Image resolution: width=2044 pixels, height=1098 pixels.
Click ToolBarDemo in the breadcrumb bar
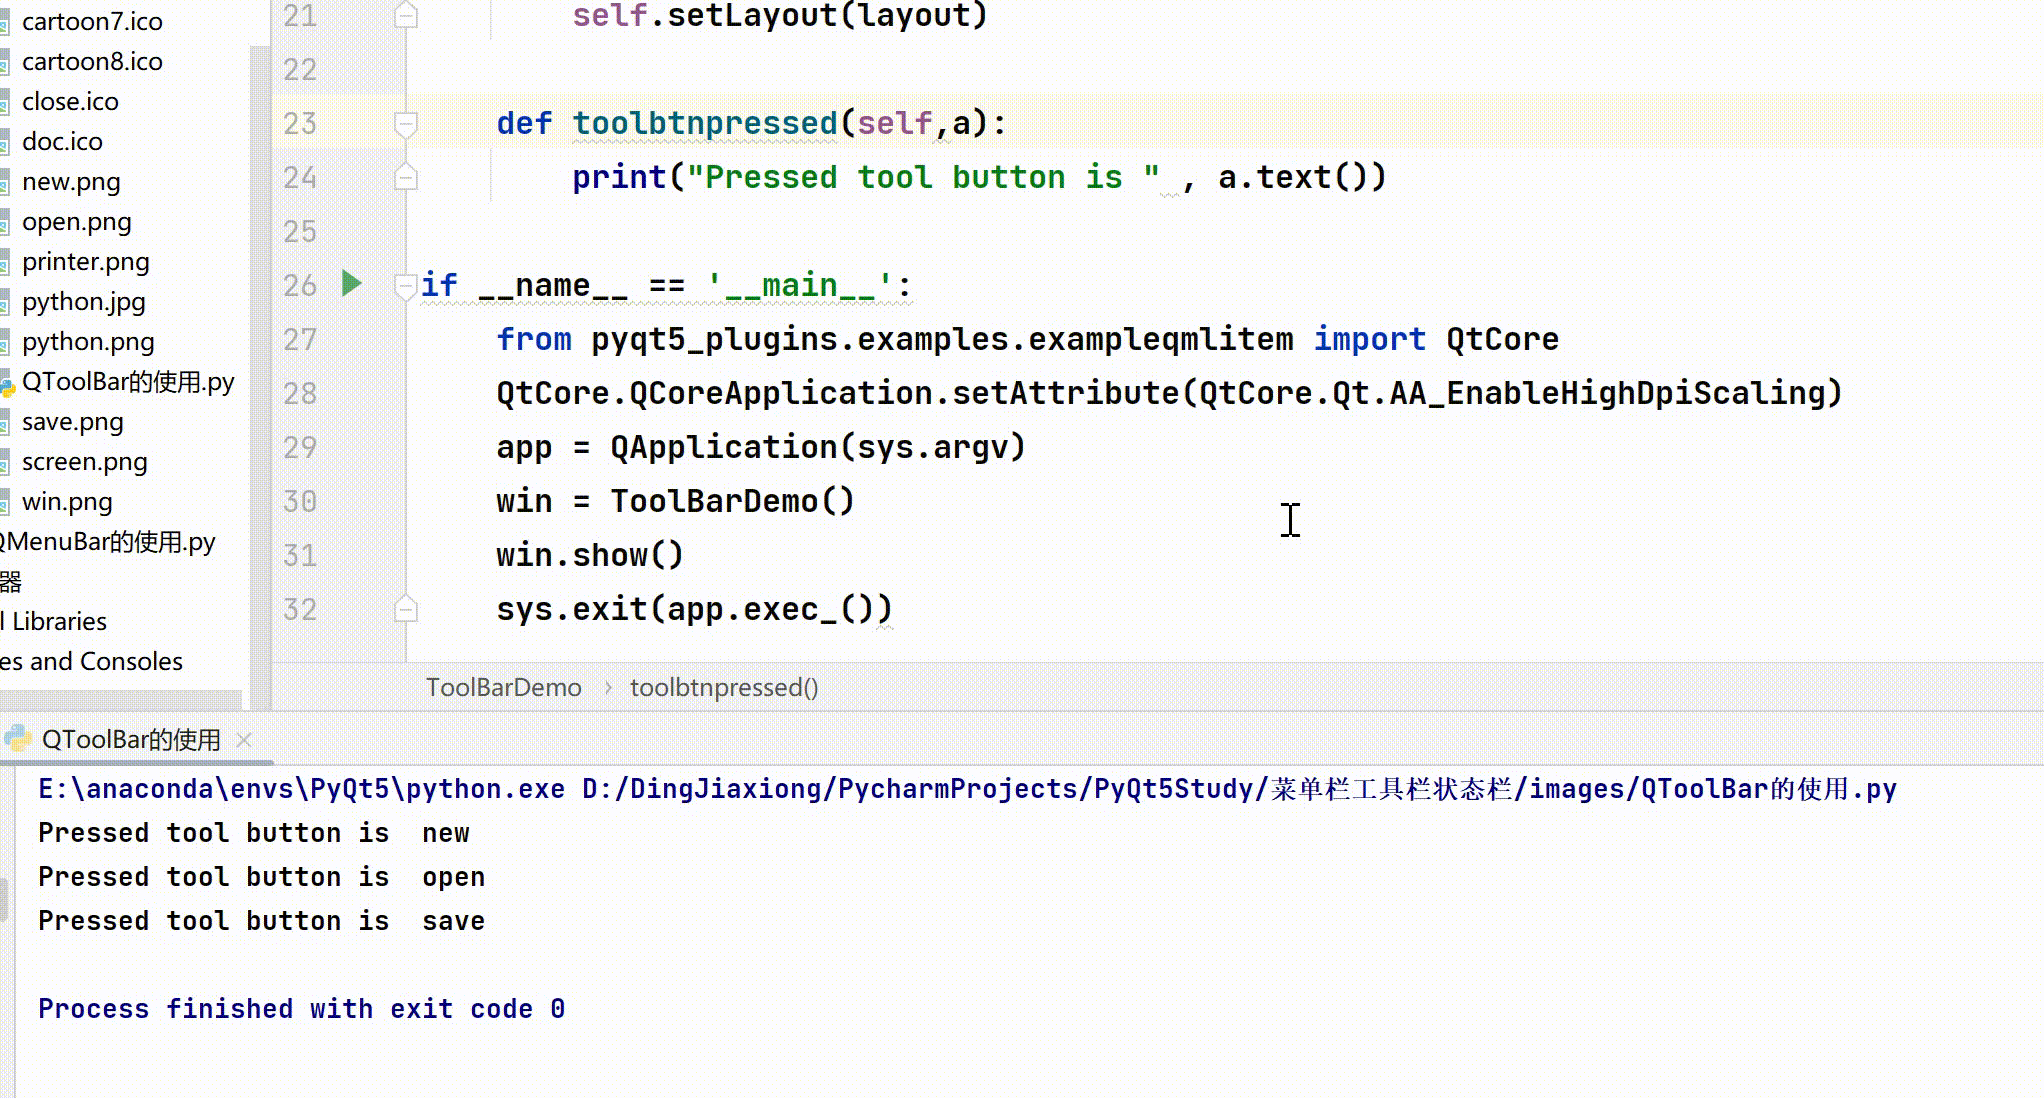(503, 688)
